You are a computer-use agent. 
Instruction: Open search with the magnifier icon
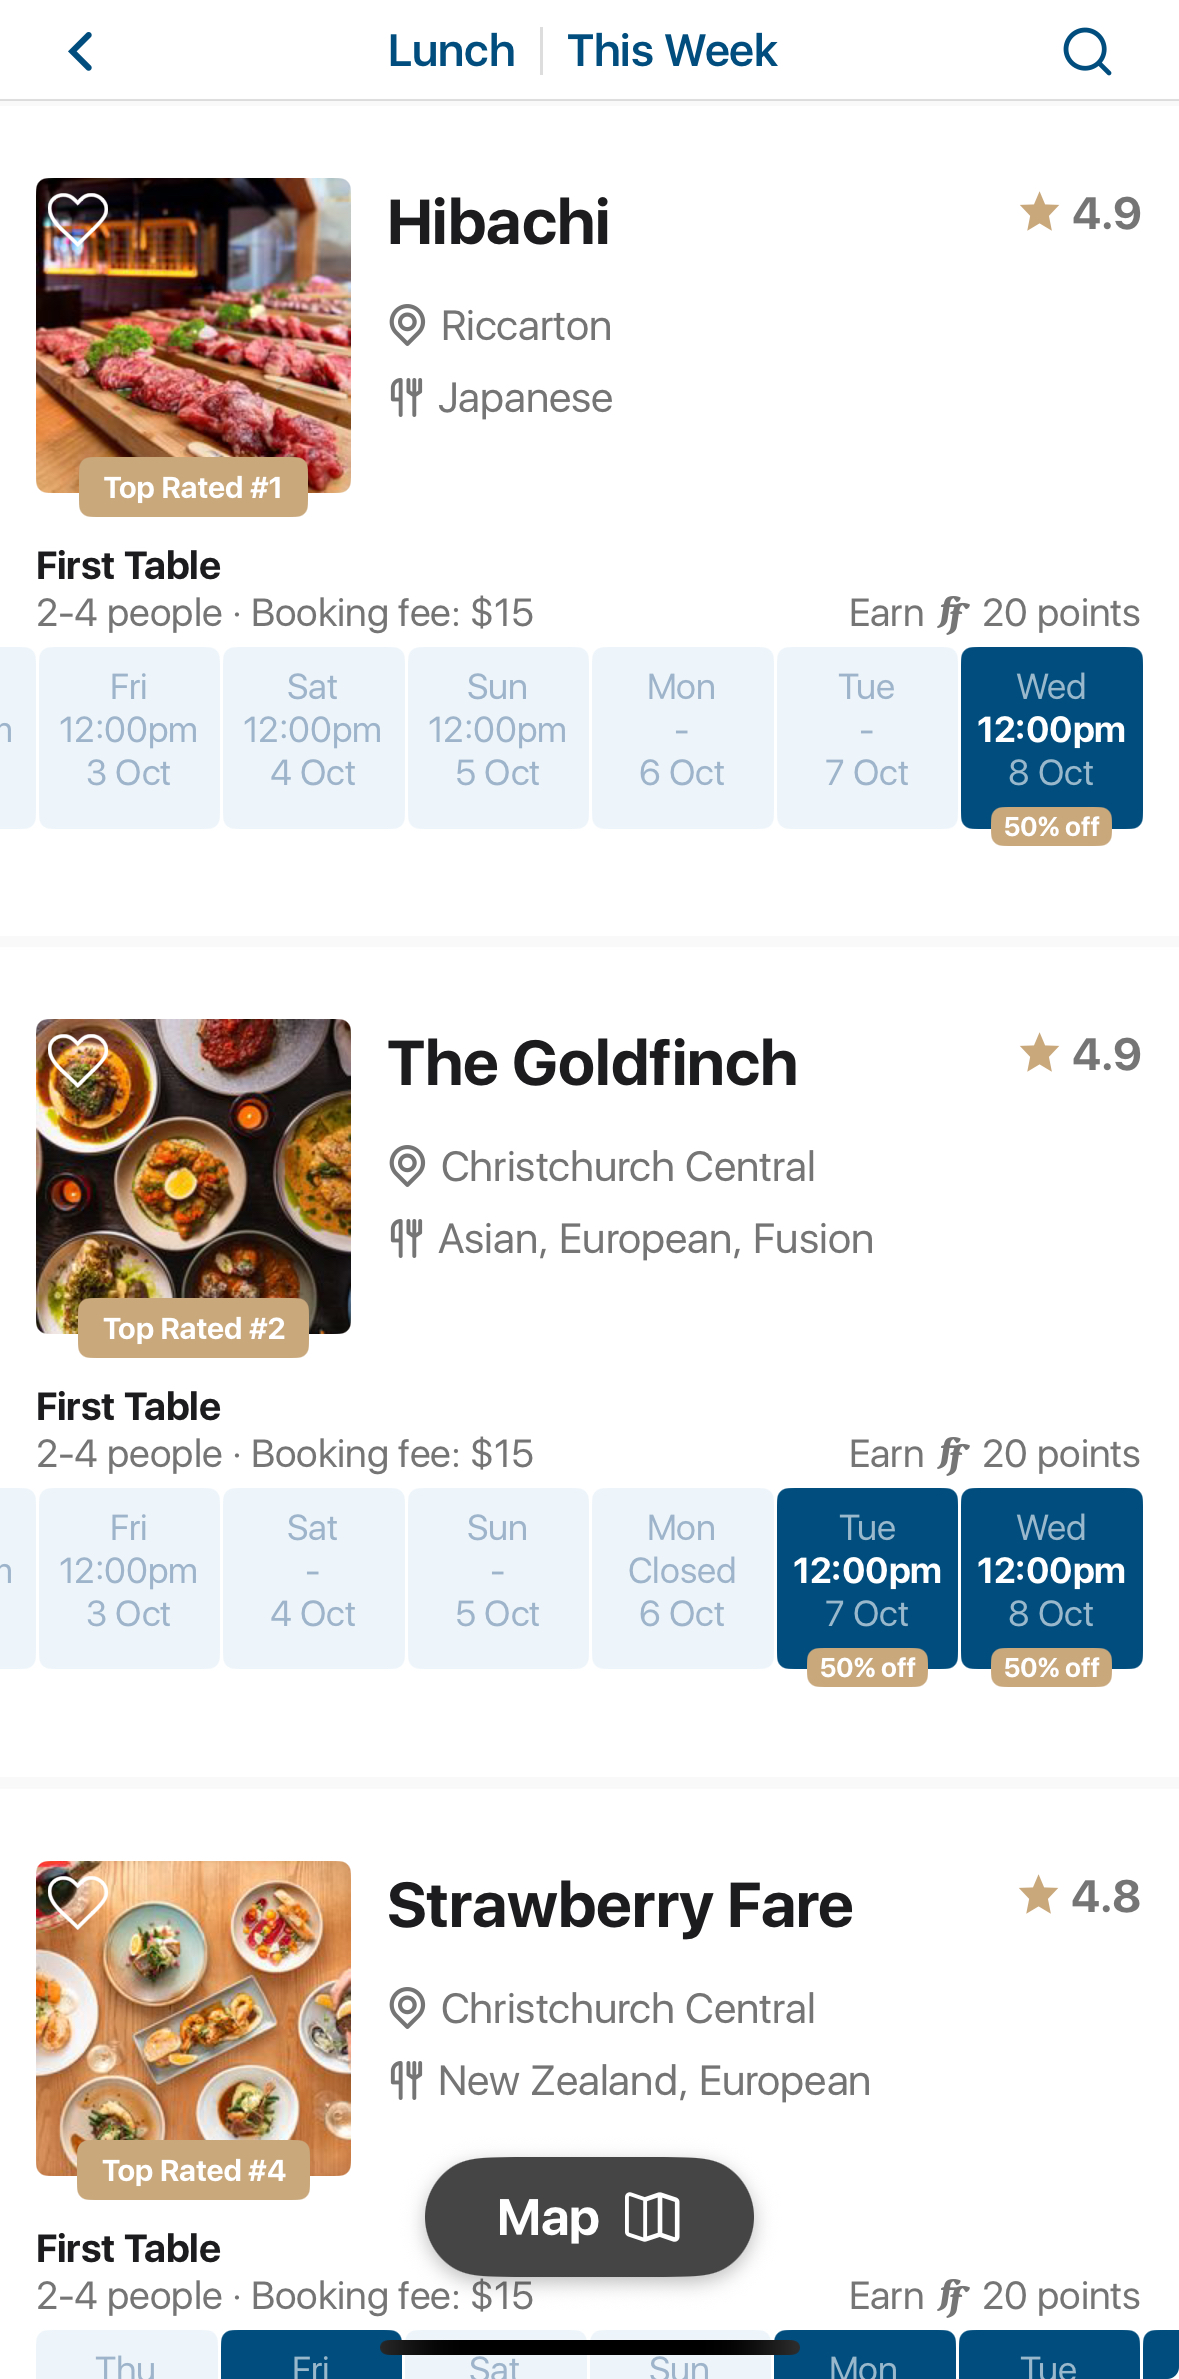pos(1087,51)
